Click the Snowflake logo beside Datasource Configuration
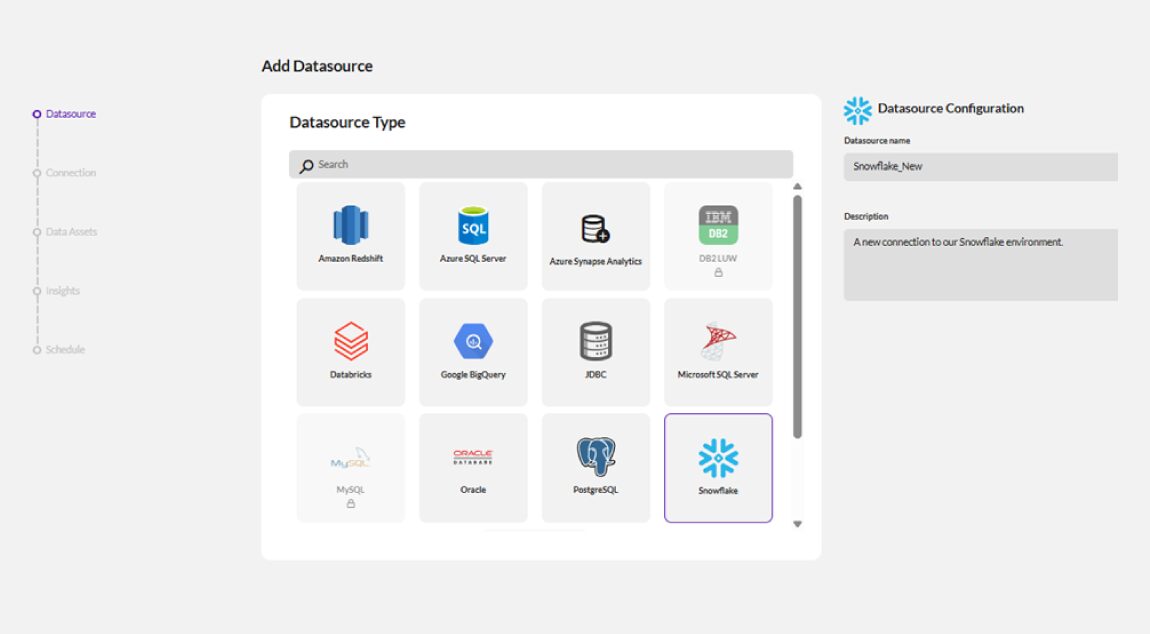Screen dimensions: 1150x634 857,110
